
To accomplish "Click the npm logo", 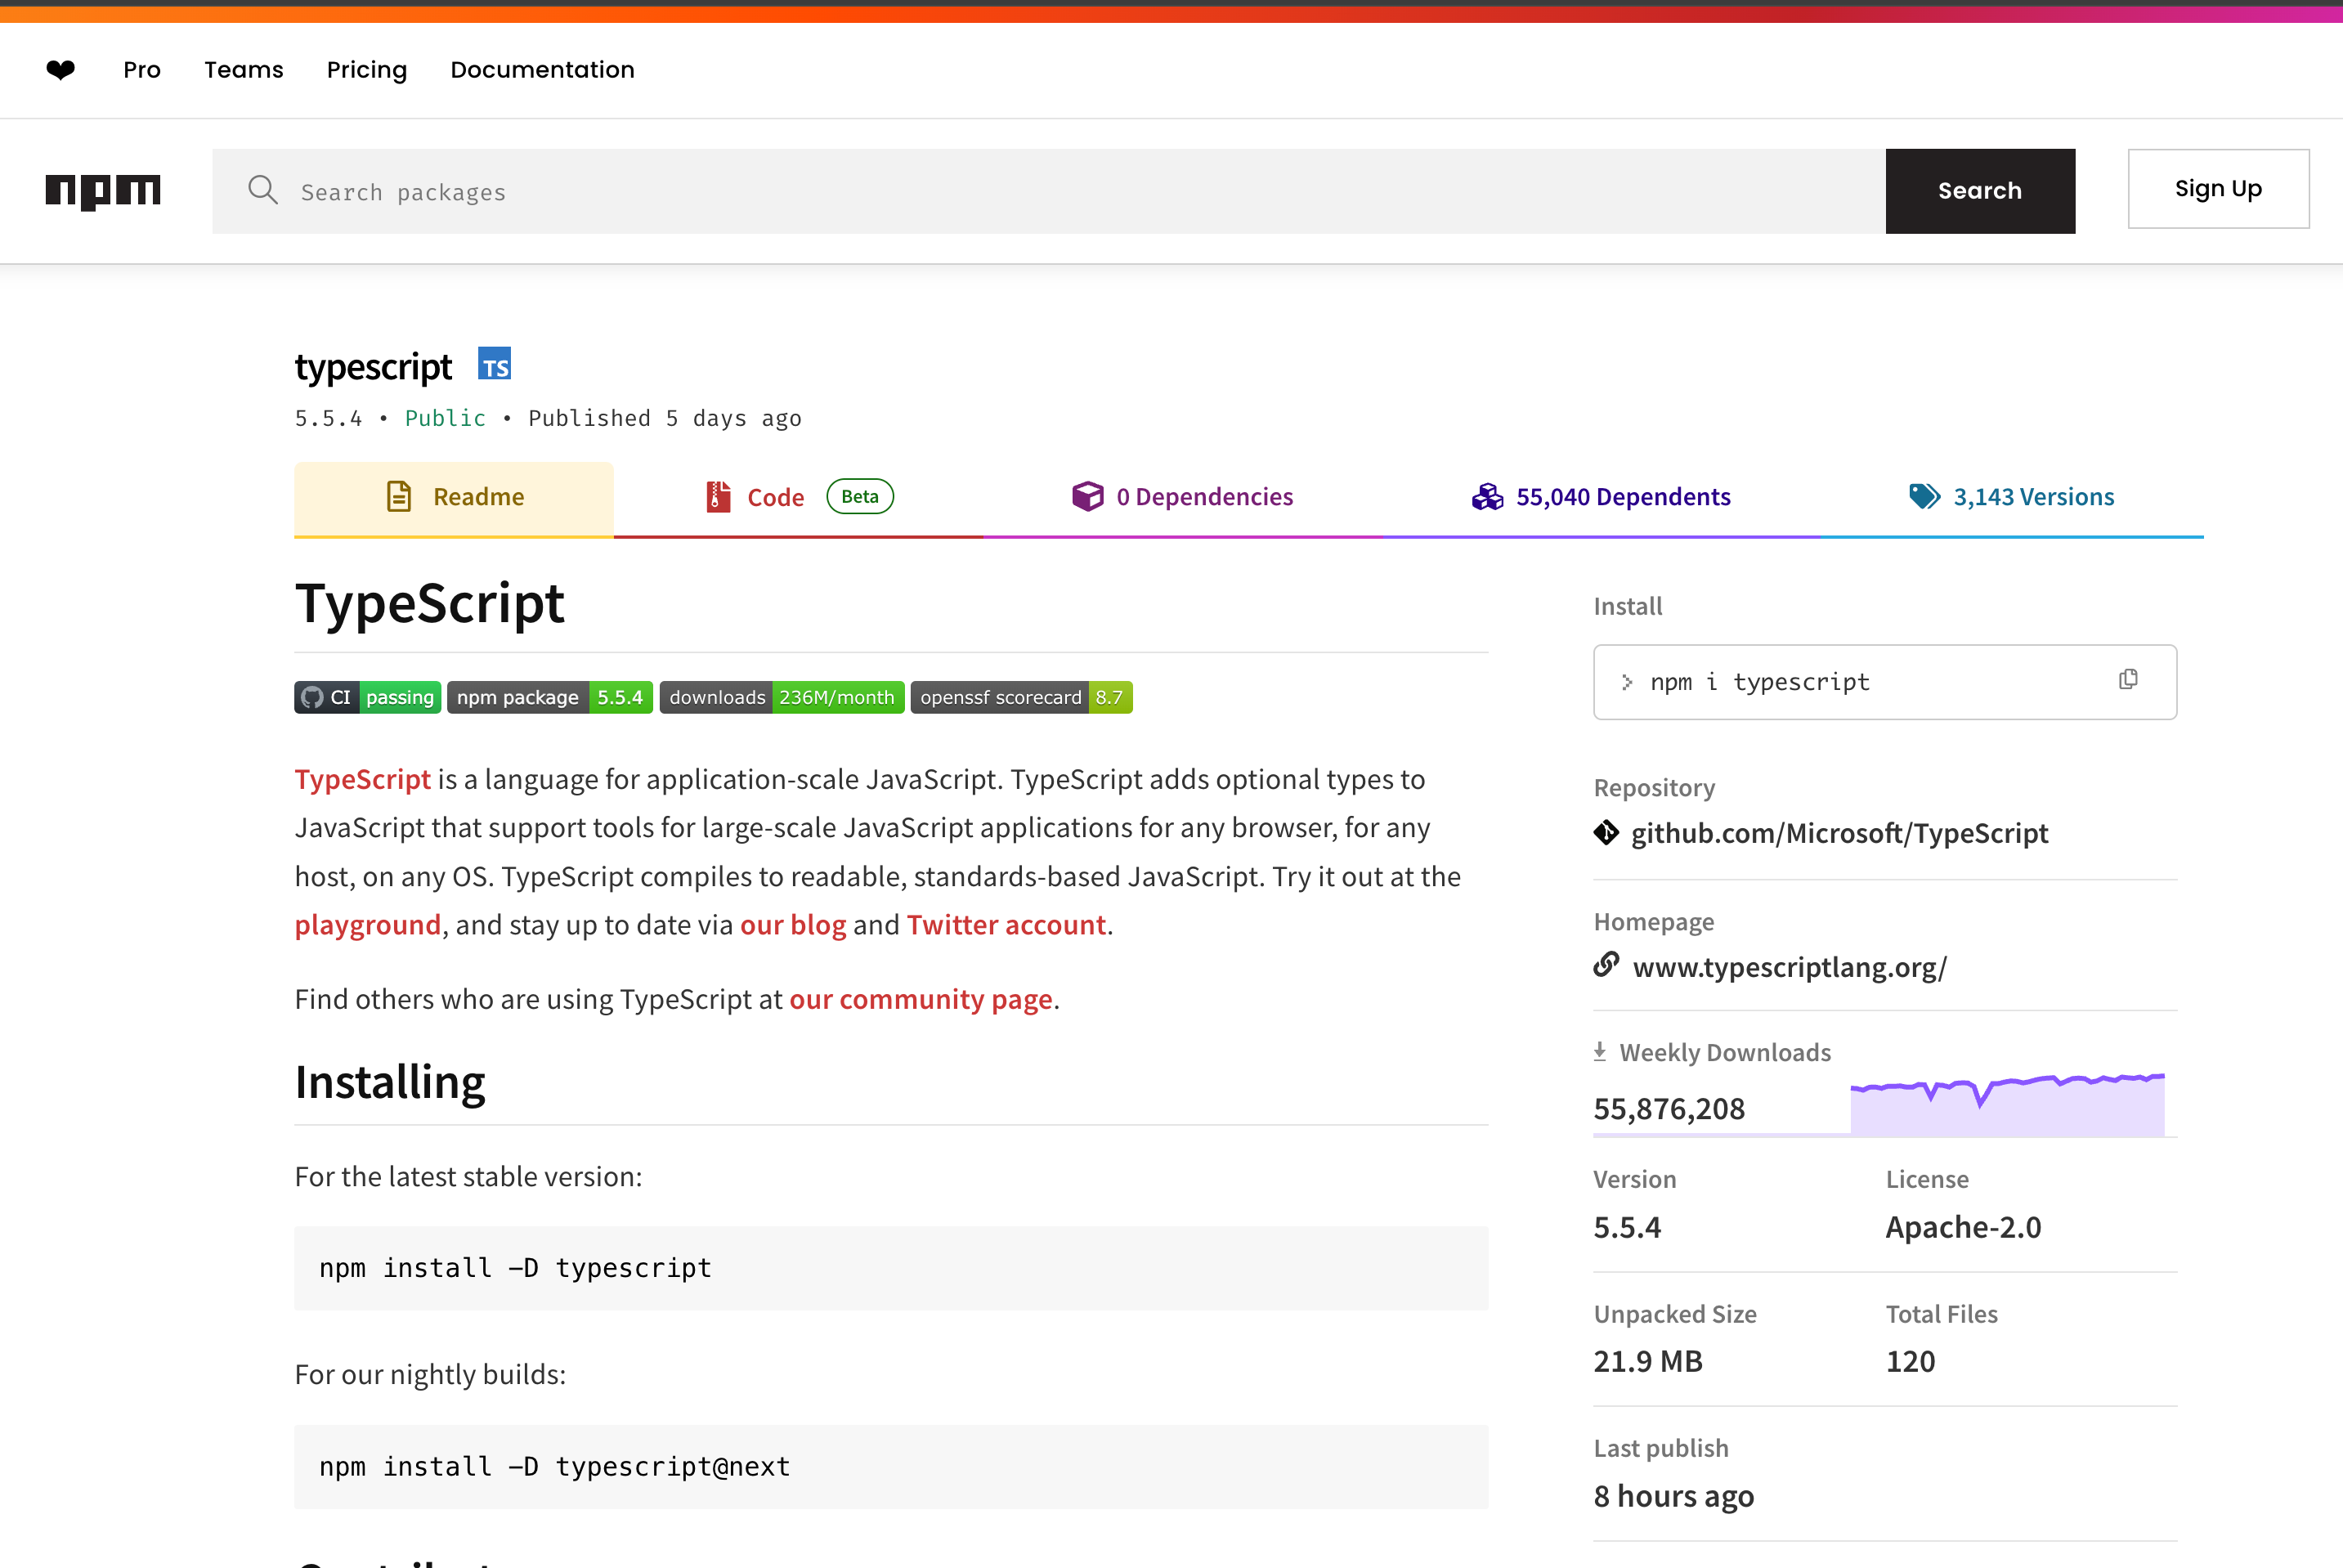I will [x=103, y=190].
